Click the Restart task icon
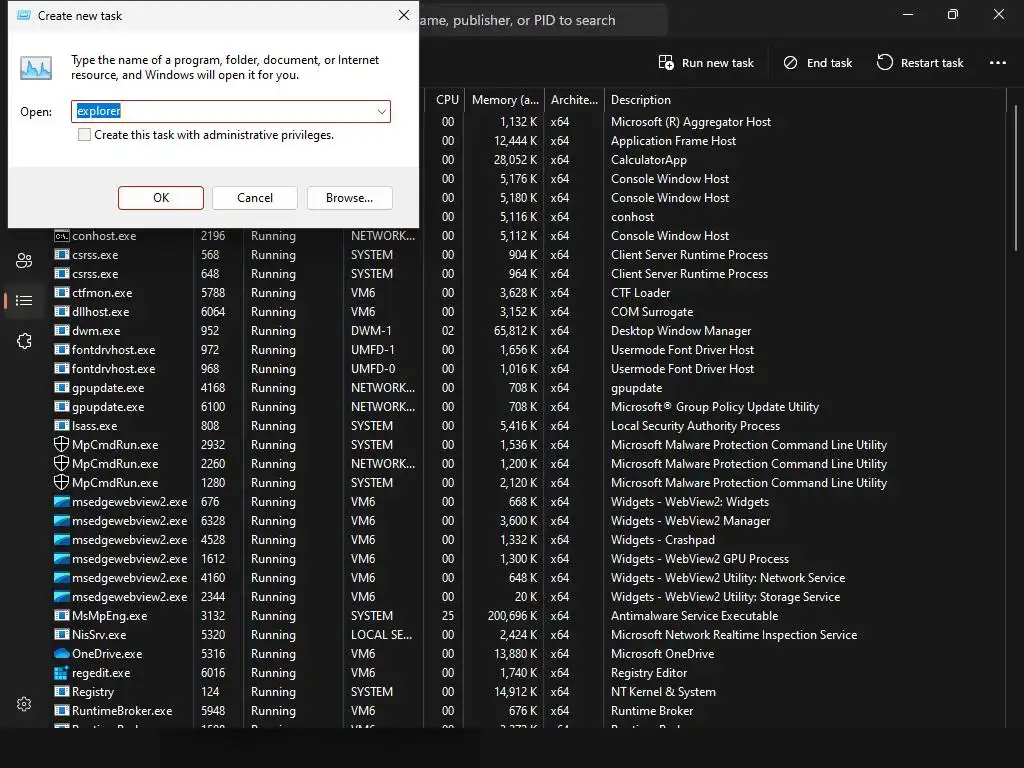Image resolution: width=1024 pixels, height=768 pixels. point(884,63)
